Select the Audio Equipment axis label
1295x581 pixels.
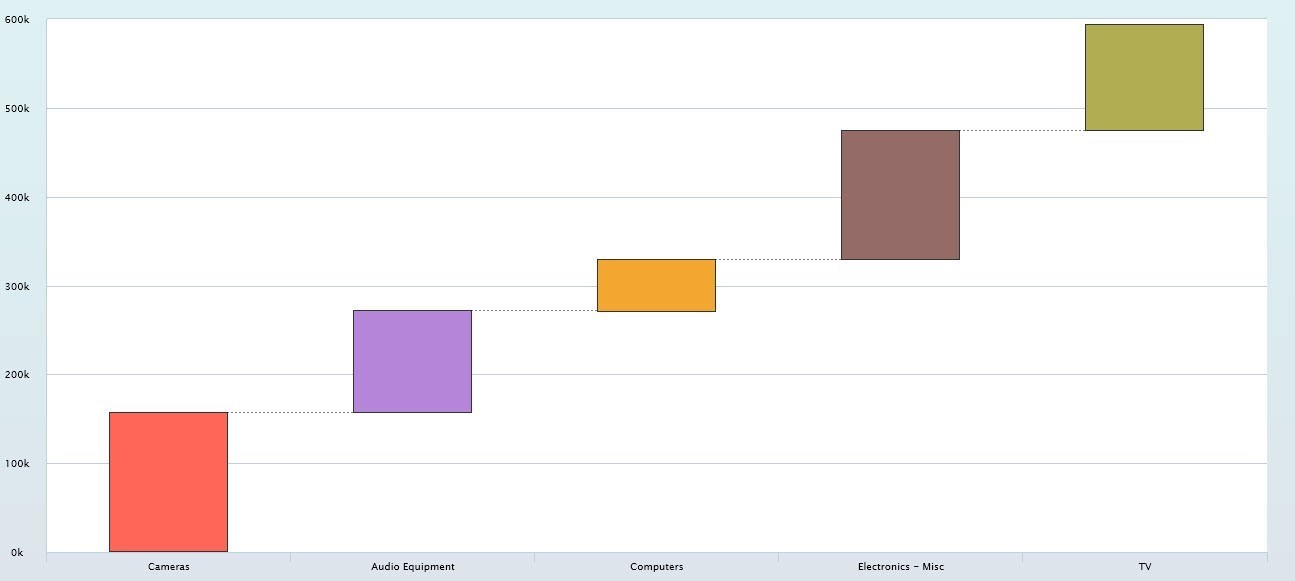(412, 567)
